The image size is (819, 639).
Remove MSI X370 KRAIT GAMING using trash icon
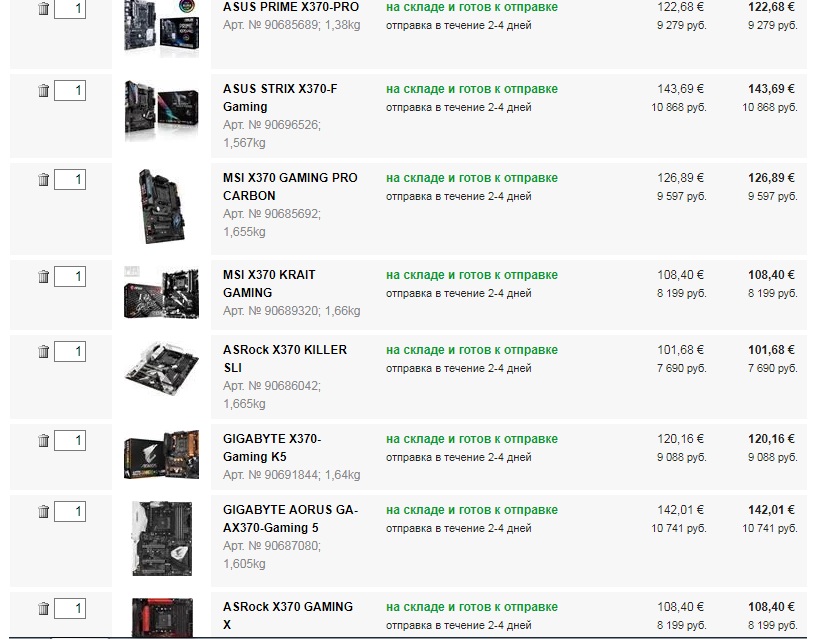point(44,276)
